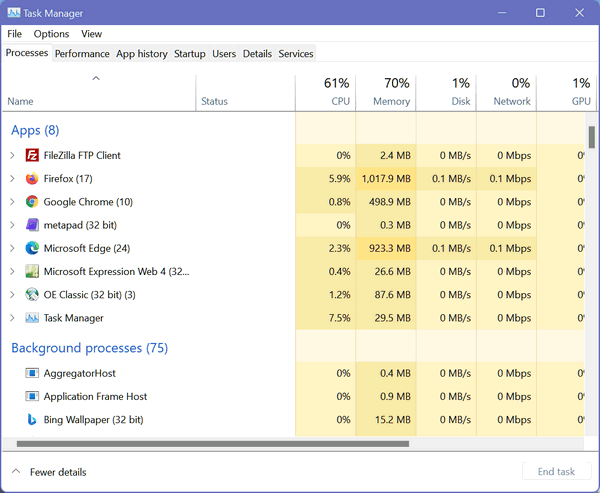This screenshot has height=493, width=600.
Task: Expand the Google Chrome (10) group
Action: click(12, 202)
